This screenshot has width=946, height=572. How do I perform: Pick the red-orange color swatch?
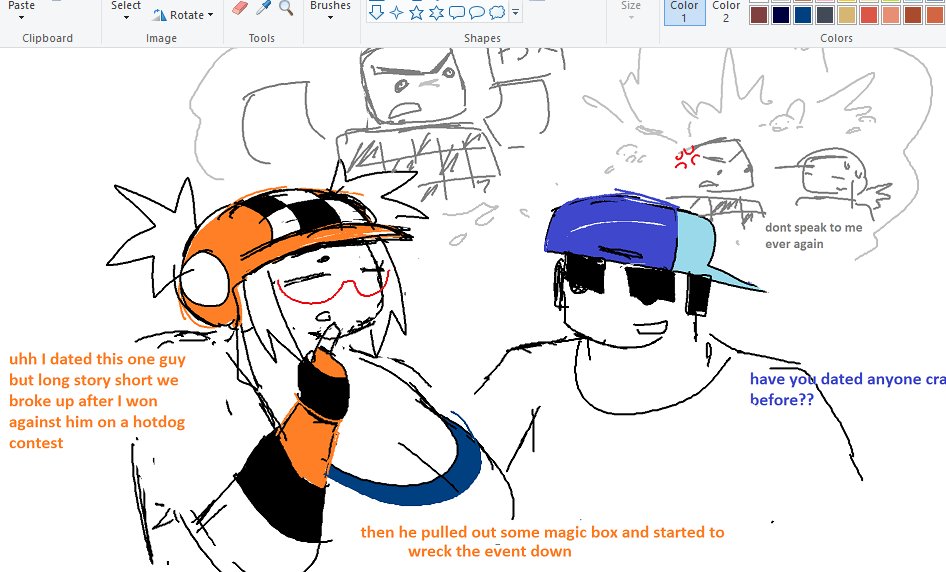tap(869, 16)
